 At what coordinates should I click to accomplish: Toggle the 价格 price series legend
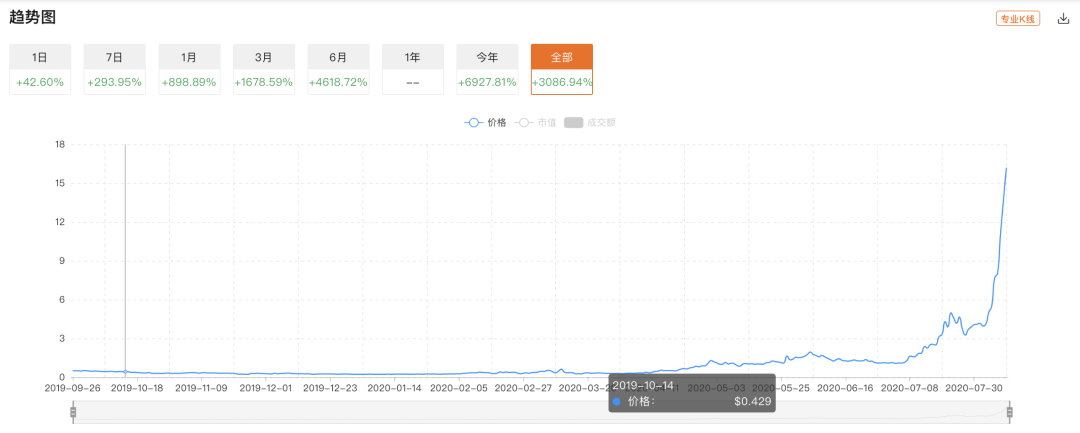(486, 122)
